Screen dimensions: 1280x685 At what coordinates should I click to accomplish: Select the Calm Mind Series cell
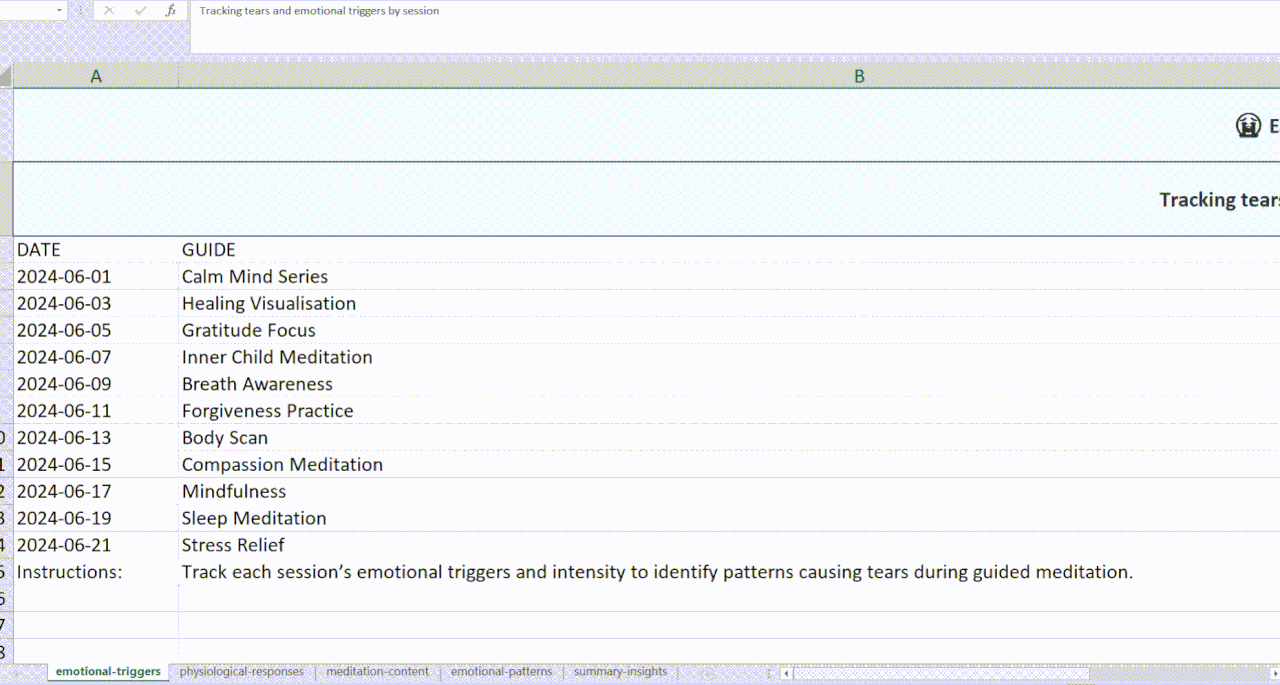(729, 277)
